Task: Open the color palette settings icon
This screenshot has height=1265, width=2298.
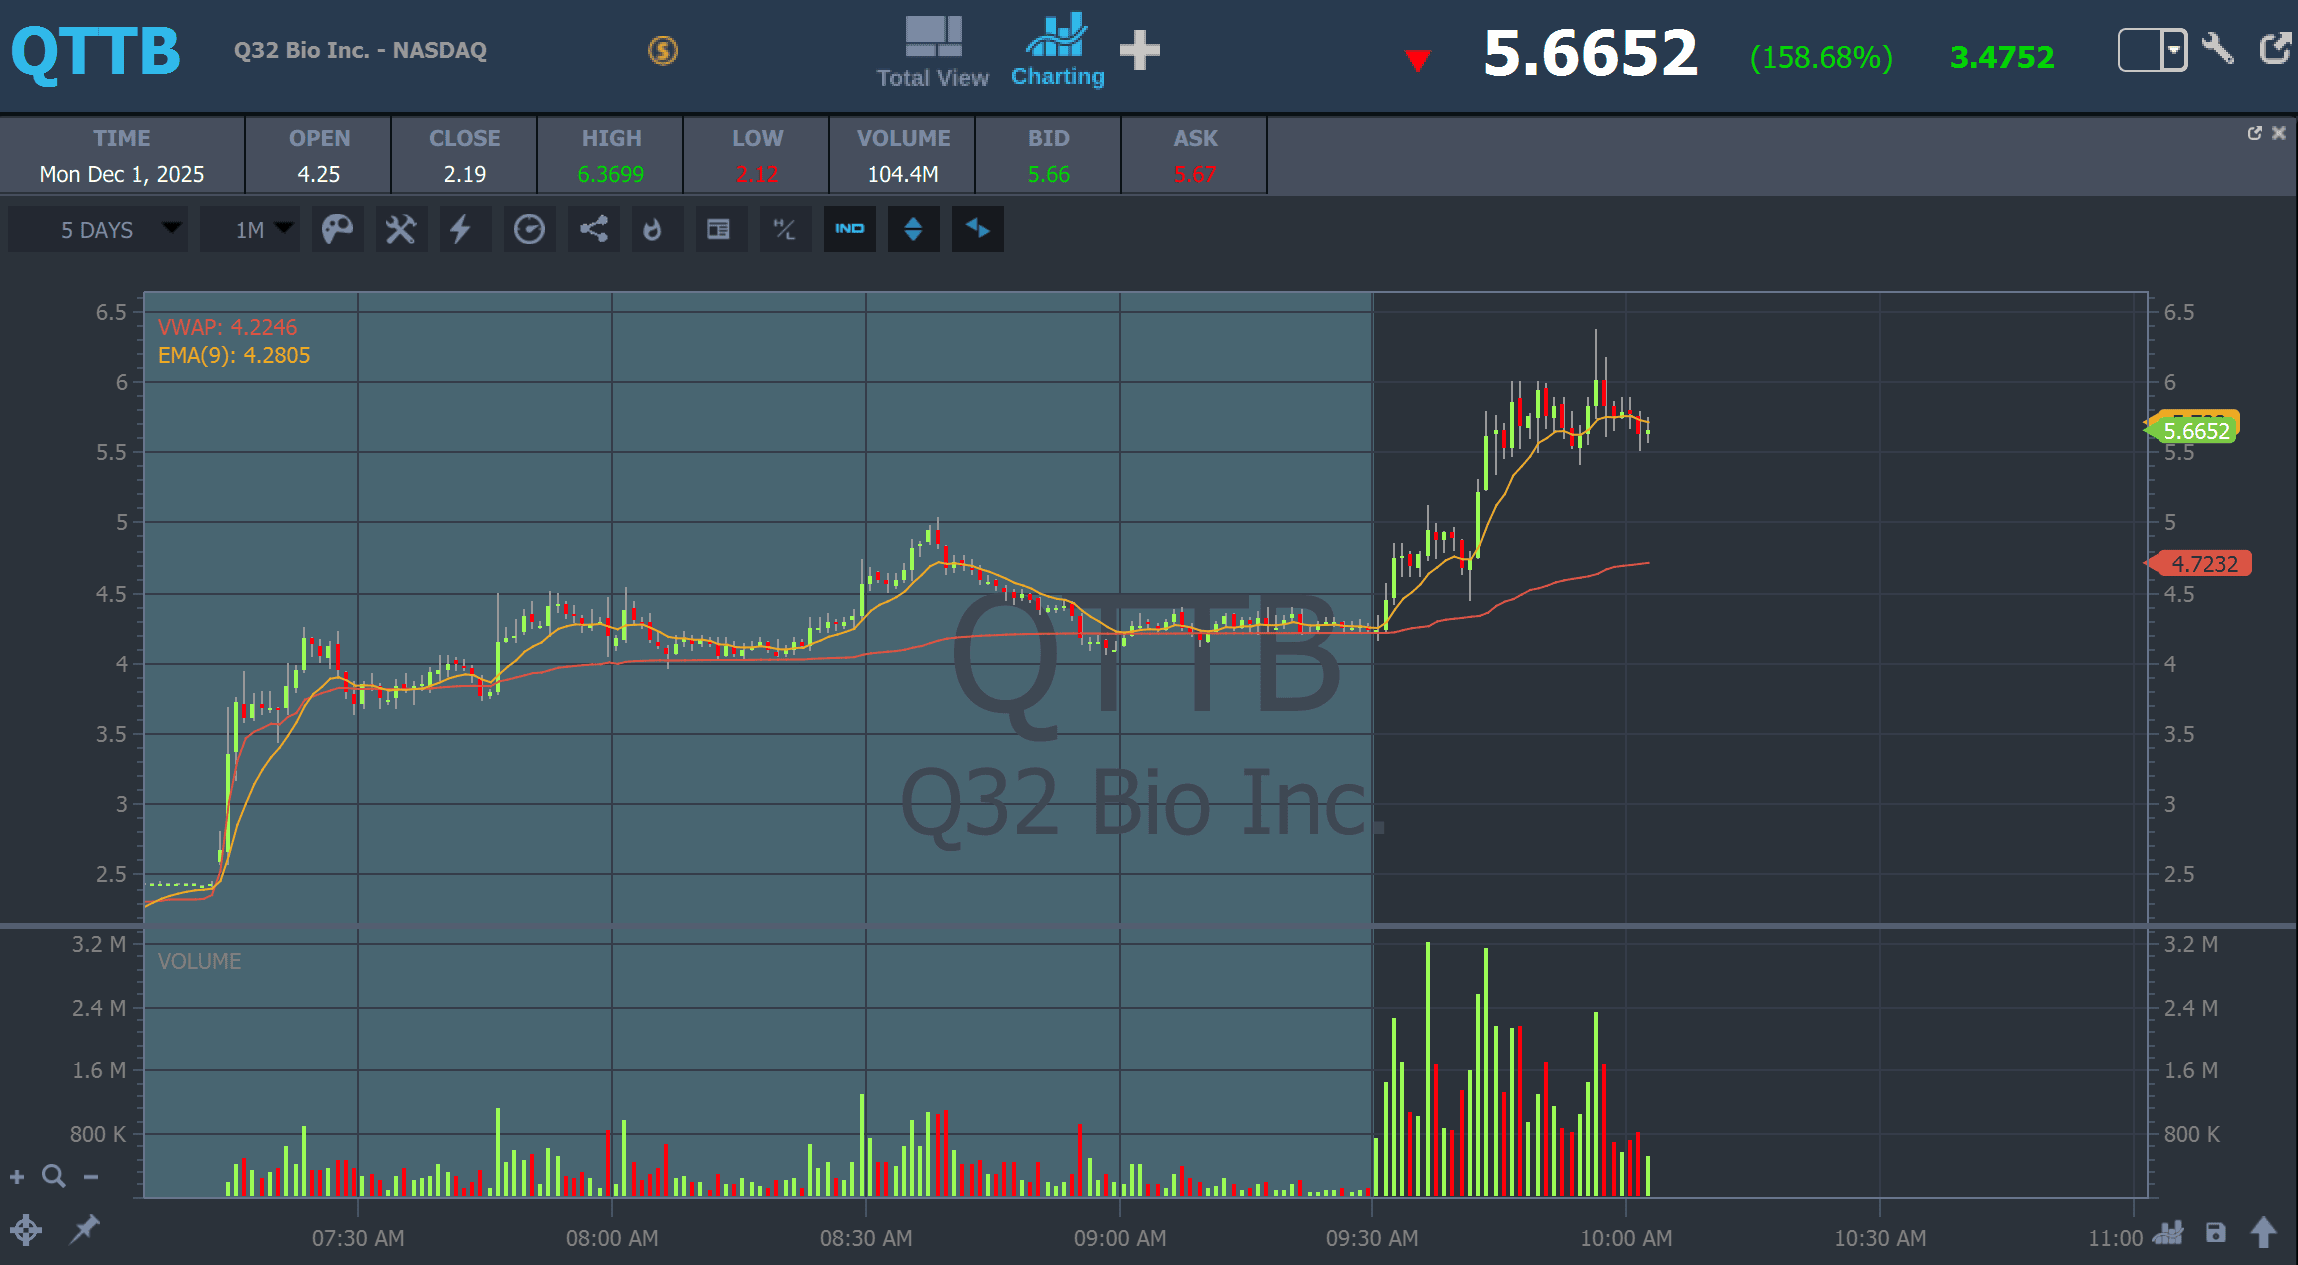Action: pyautogui.click(x=337, y=230)
